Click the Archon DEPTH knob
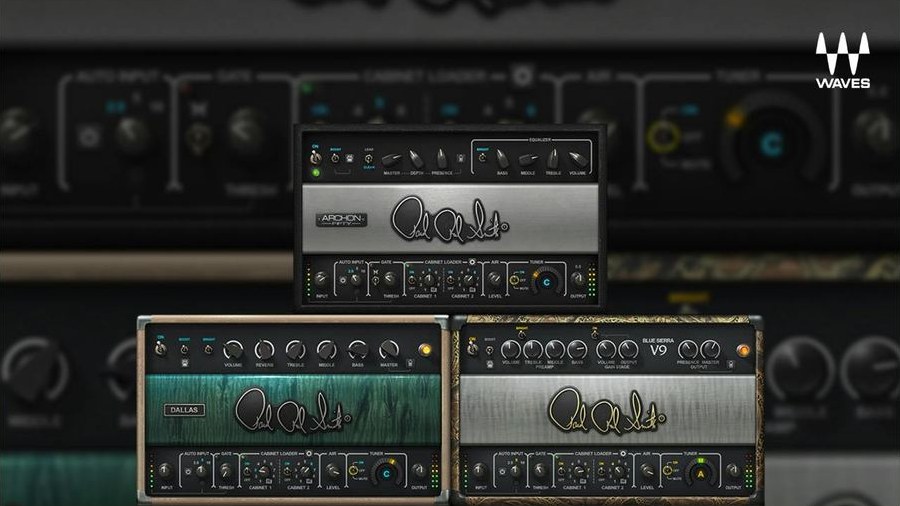The height and width of the screenshot is (506, 900). (x=417, y=159)
